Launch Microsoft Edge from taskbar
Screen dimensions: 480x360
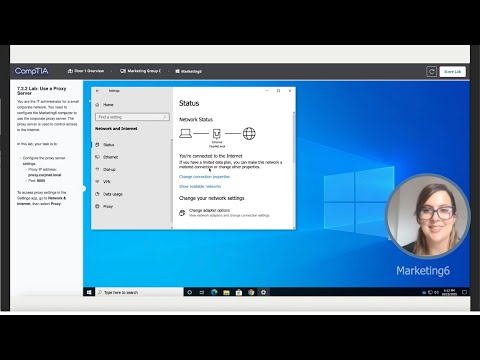coord(214,292)
